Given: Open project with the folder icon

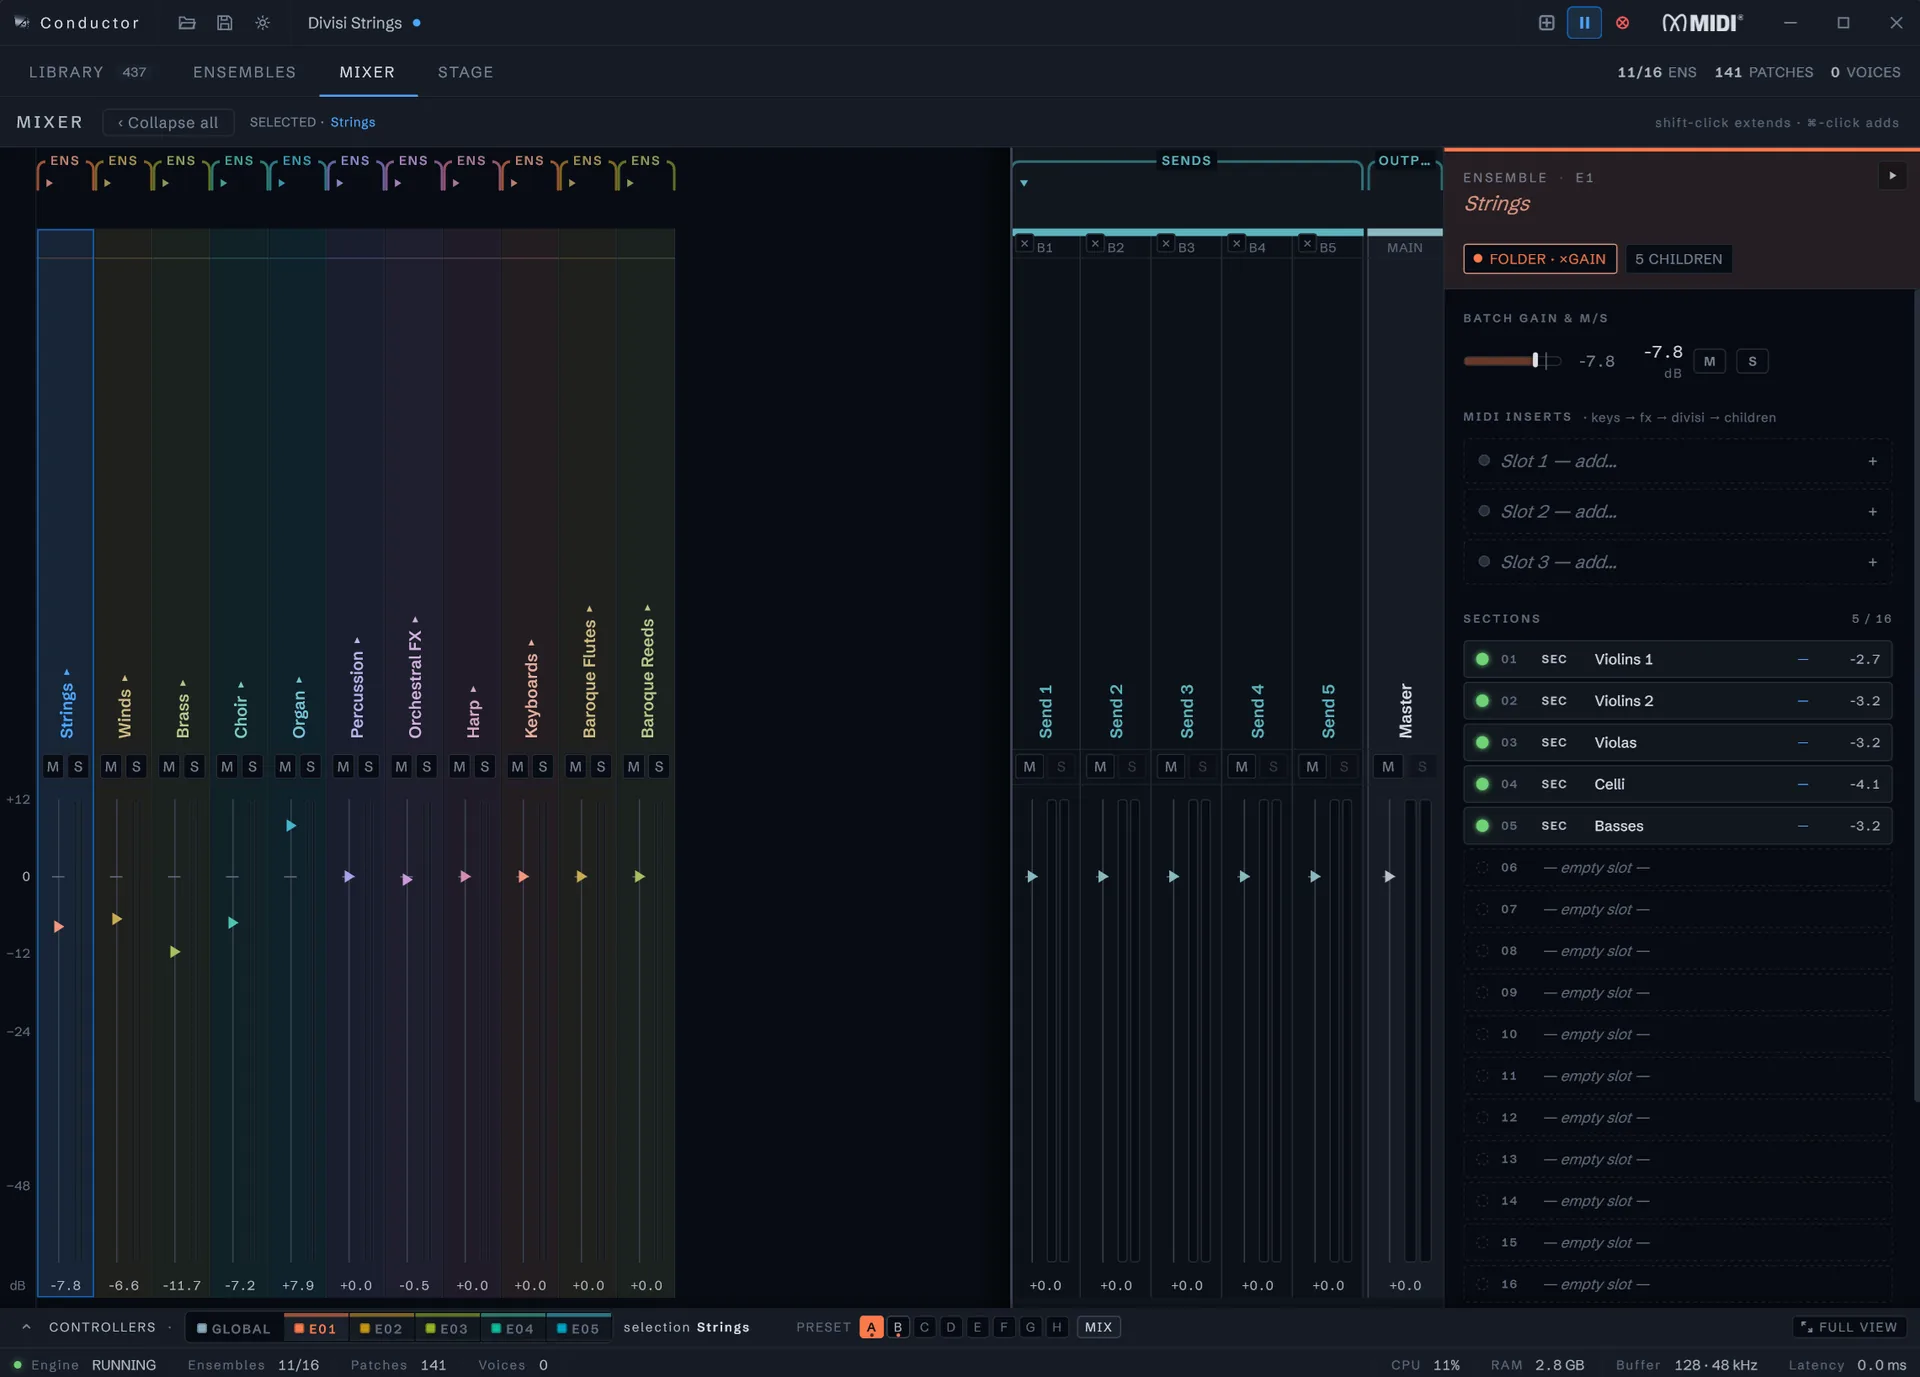Looking at the screenshot, I should [187, 23].
